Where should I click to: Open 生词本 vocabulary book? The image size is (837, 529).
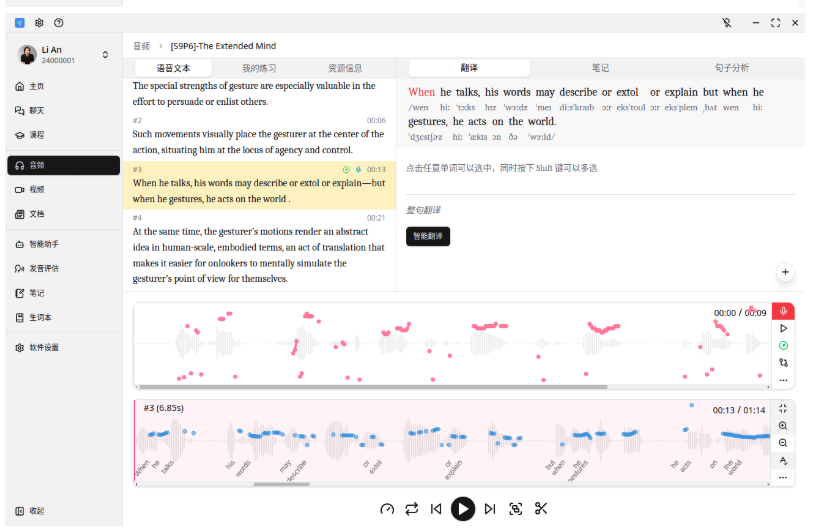point(63,318)
